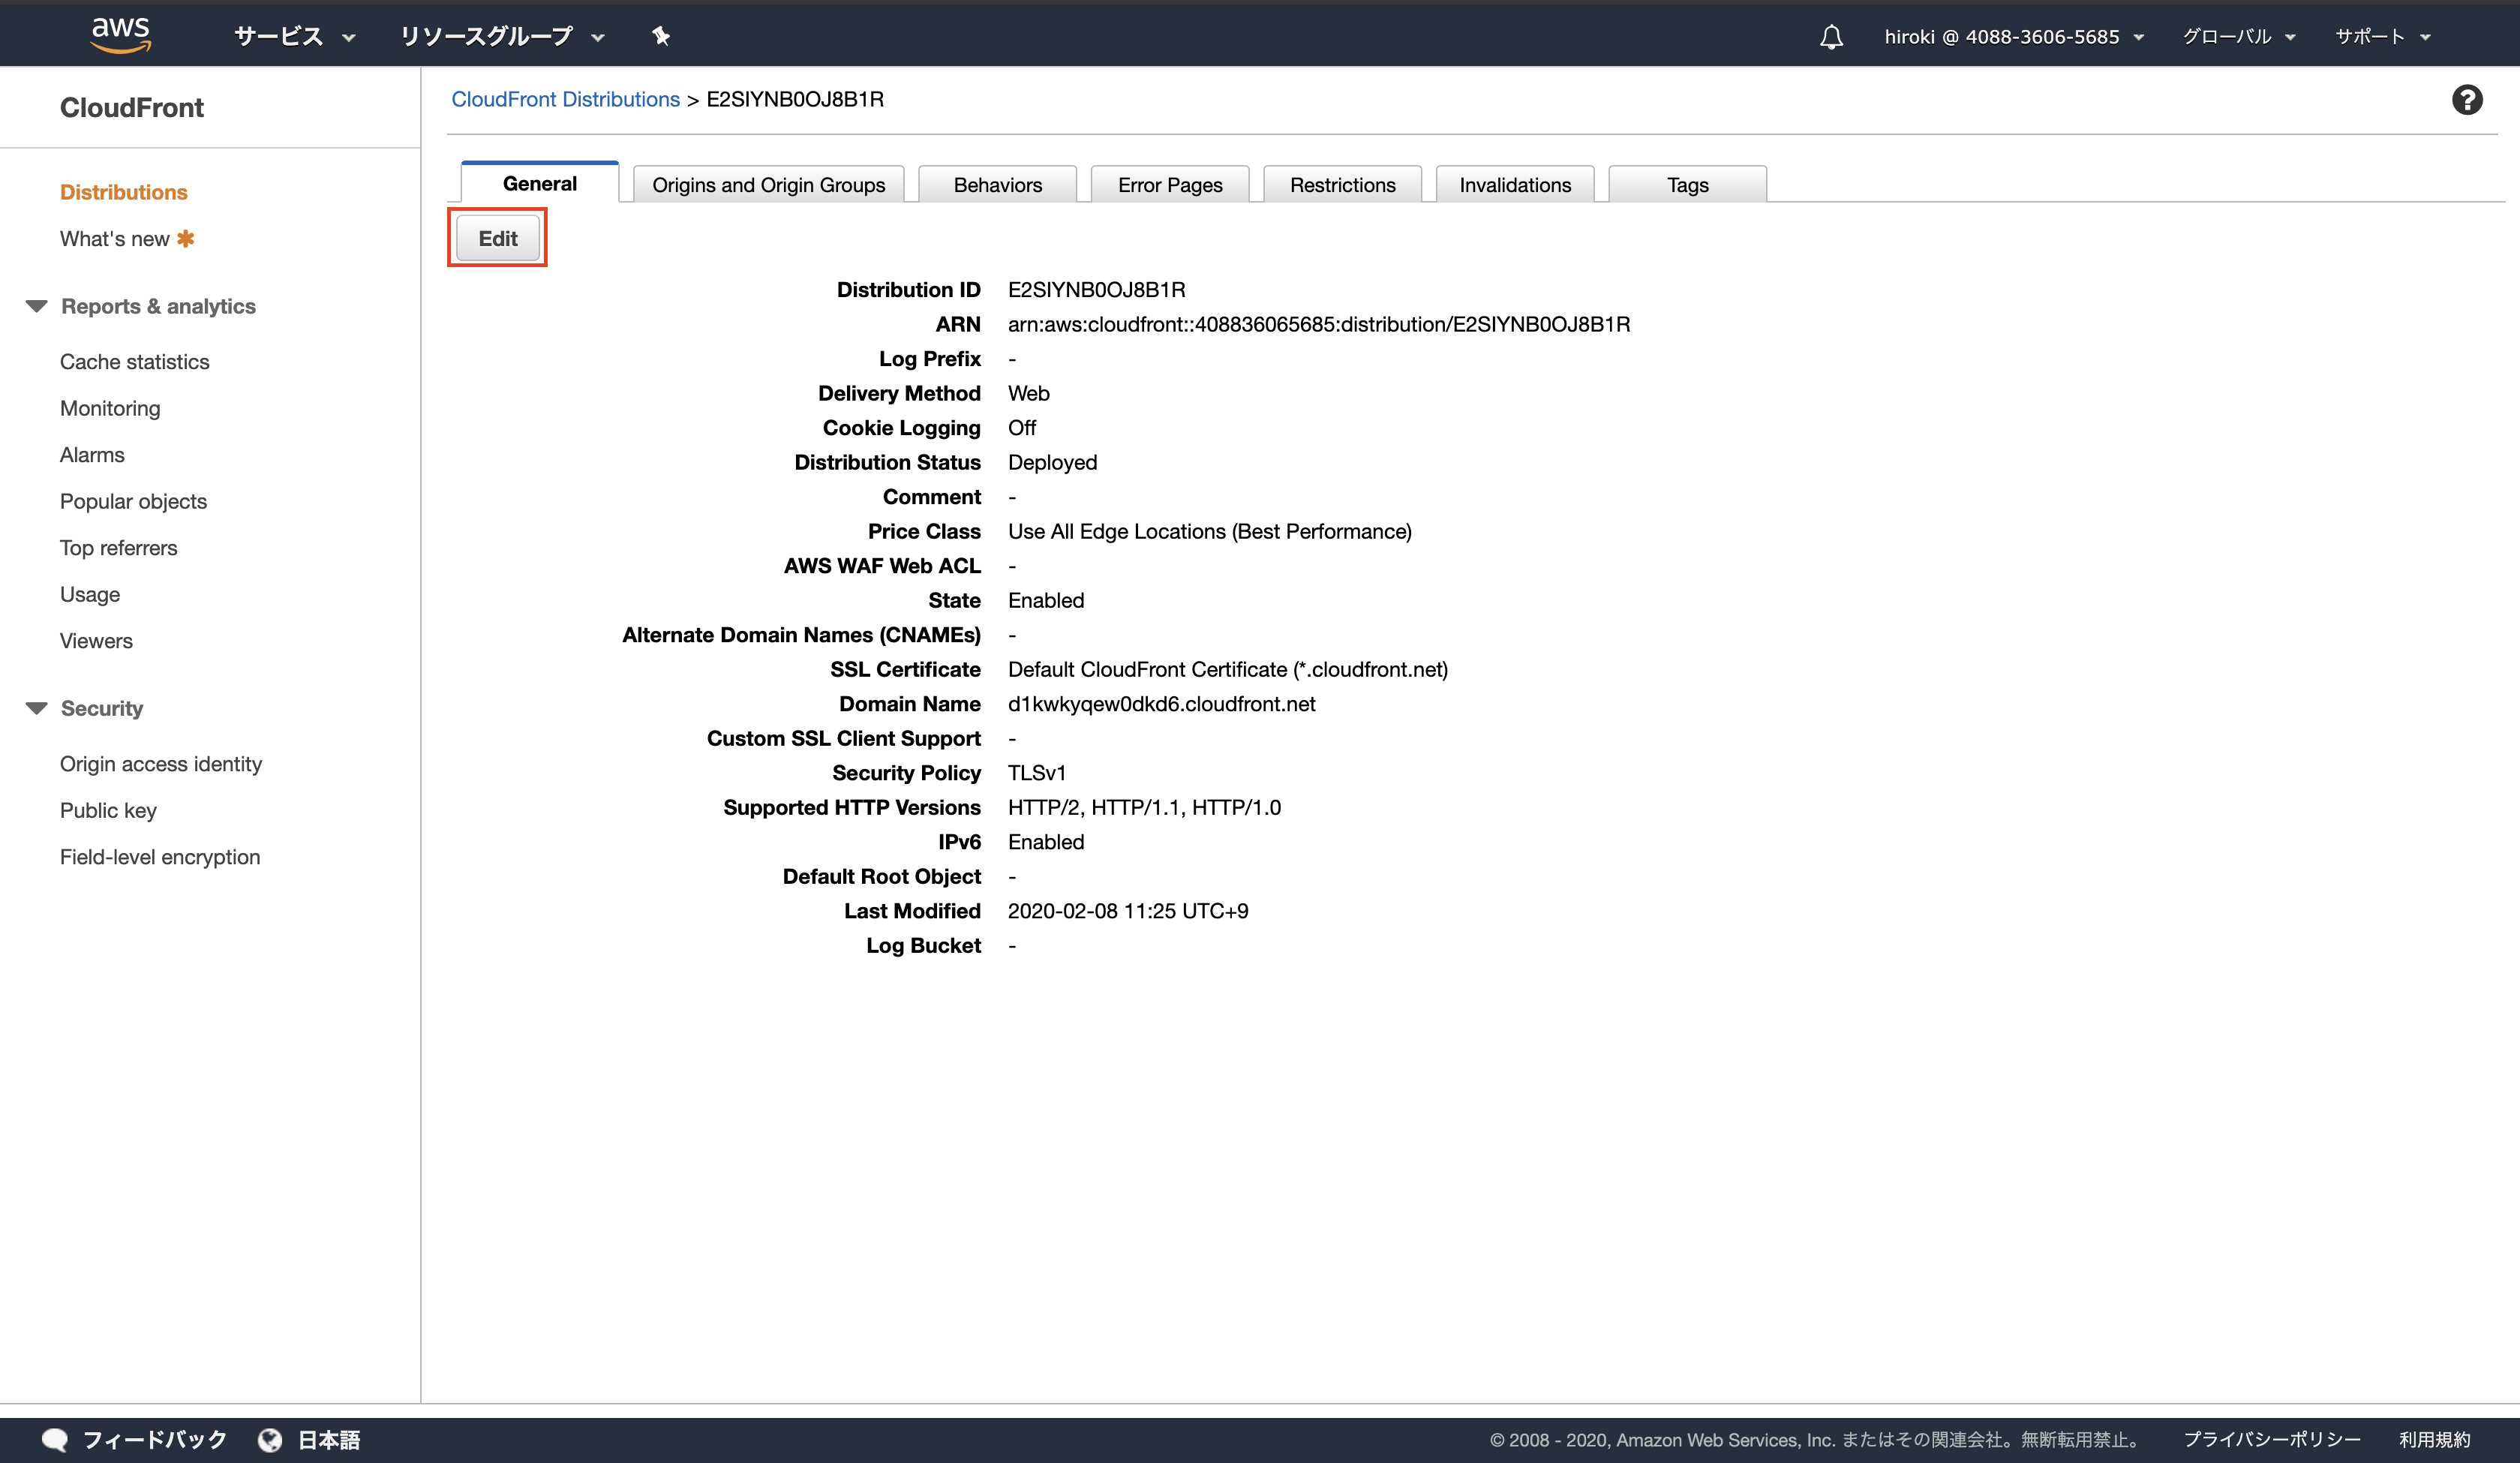Screen dimensions: 2520x1463
Task: Switch to the Invalidations tab
Action: coord(1514,185)
